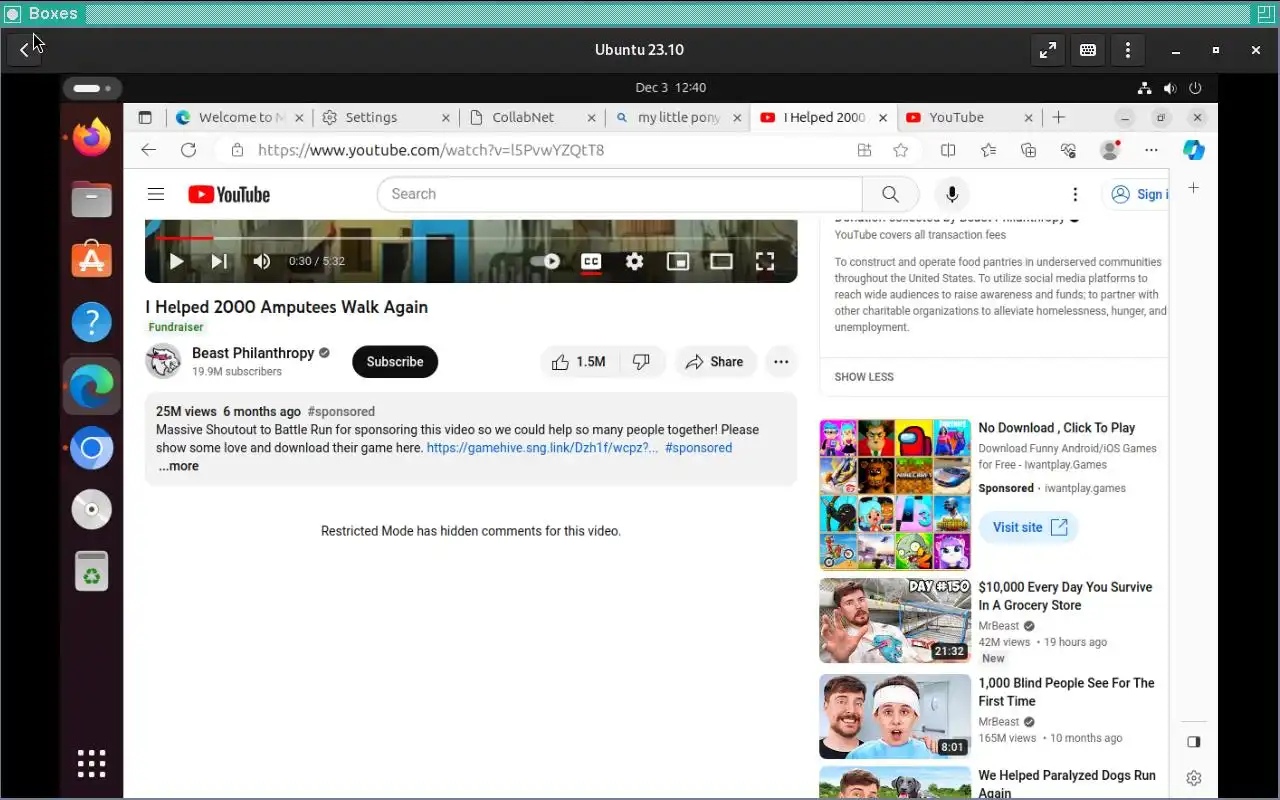Image resolution: width=1280 pixels, height=800 pixels.
Task: Subscribe to Beast Philanthropy
Action: click(395, 362)
